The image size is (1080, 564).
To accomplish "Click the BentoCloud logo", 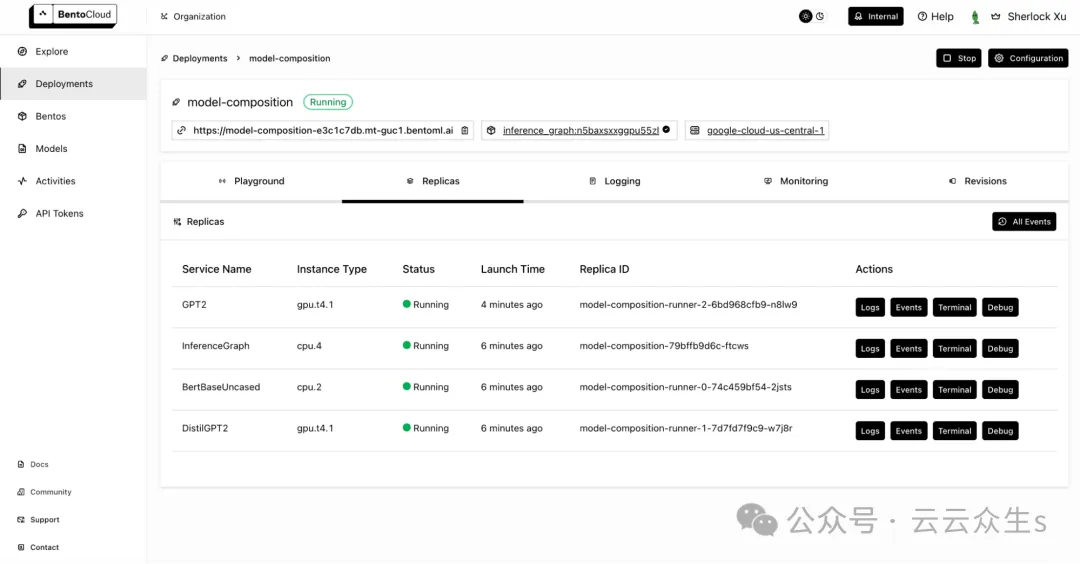I will point(73,15).
